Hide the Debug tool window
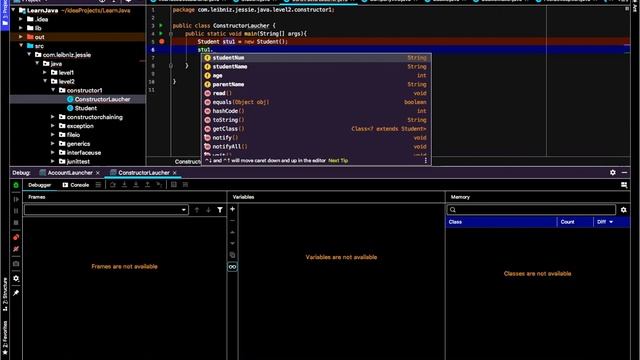This screenshot has height=360, width=640. [x=624, y=173]
